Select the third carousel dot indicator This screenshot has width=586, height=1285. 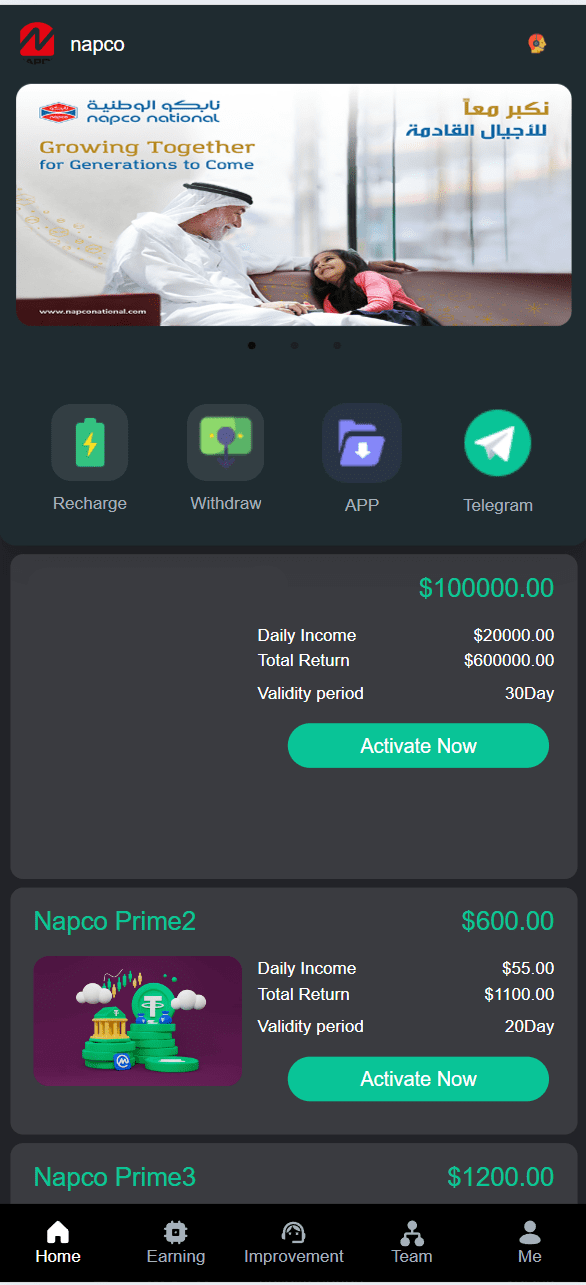pos(337,345)
